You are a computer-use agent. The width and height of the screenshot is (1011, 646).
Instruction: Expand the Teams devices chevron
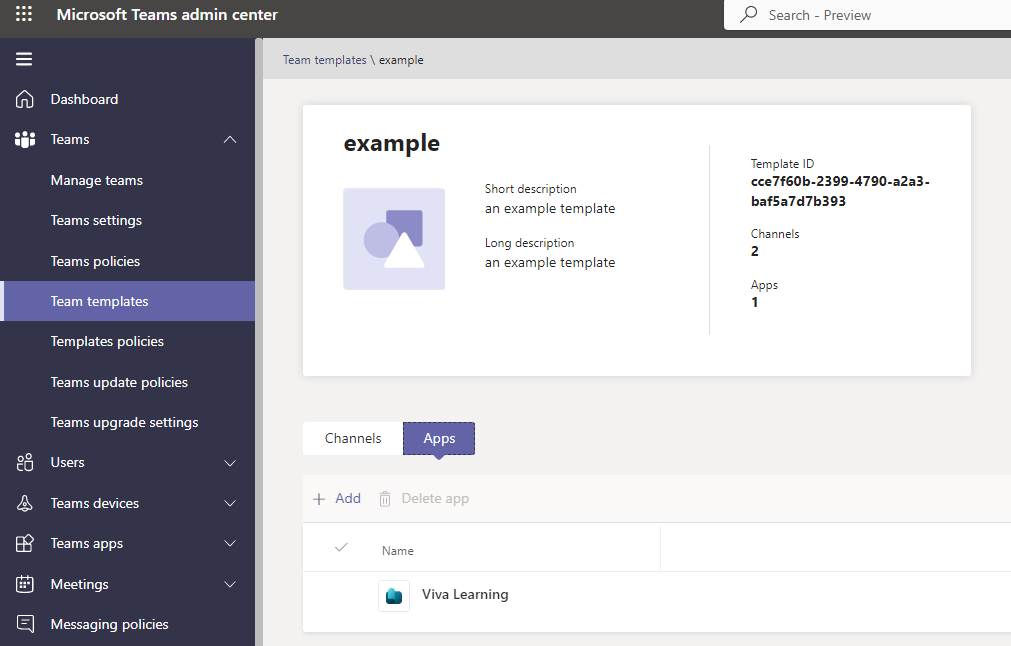pyautogui.click(x=230, y=503)
